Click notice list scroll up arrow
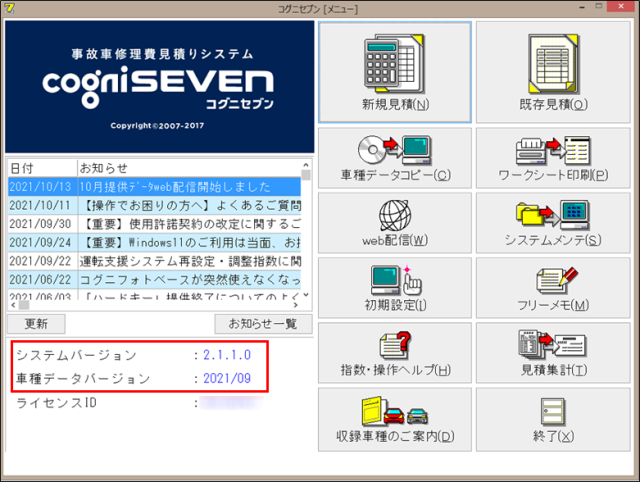The width and height of the screenshot is (640, 482). [x=306, y=164]
